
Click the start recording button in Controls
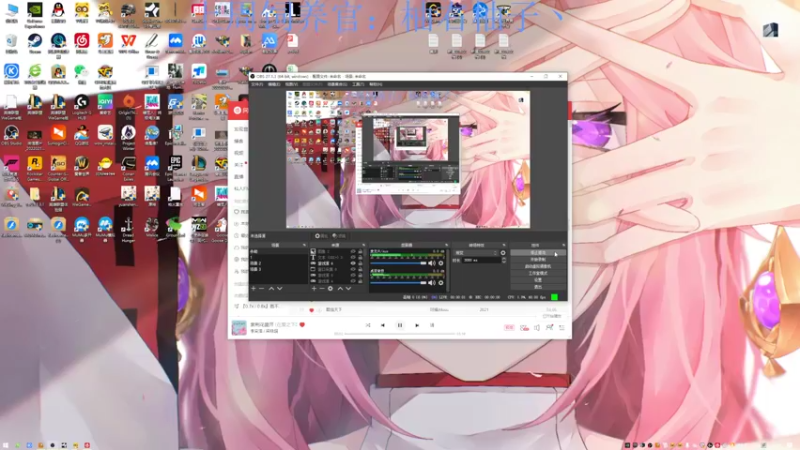point(538,259)
